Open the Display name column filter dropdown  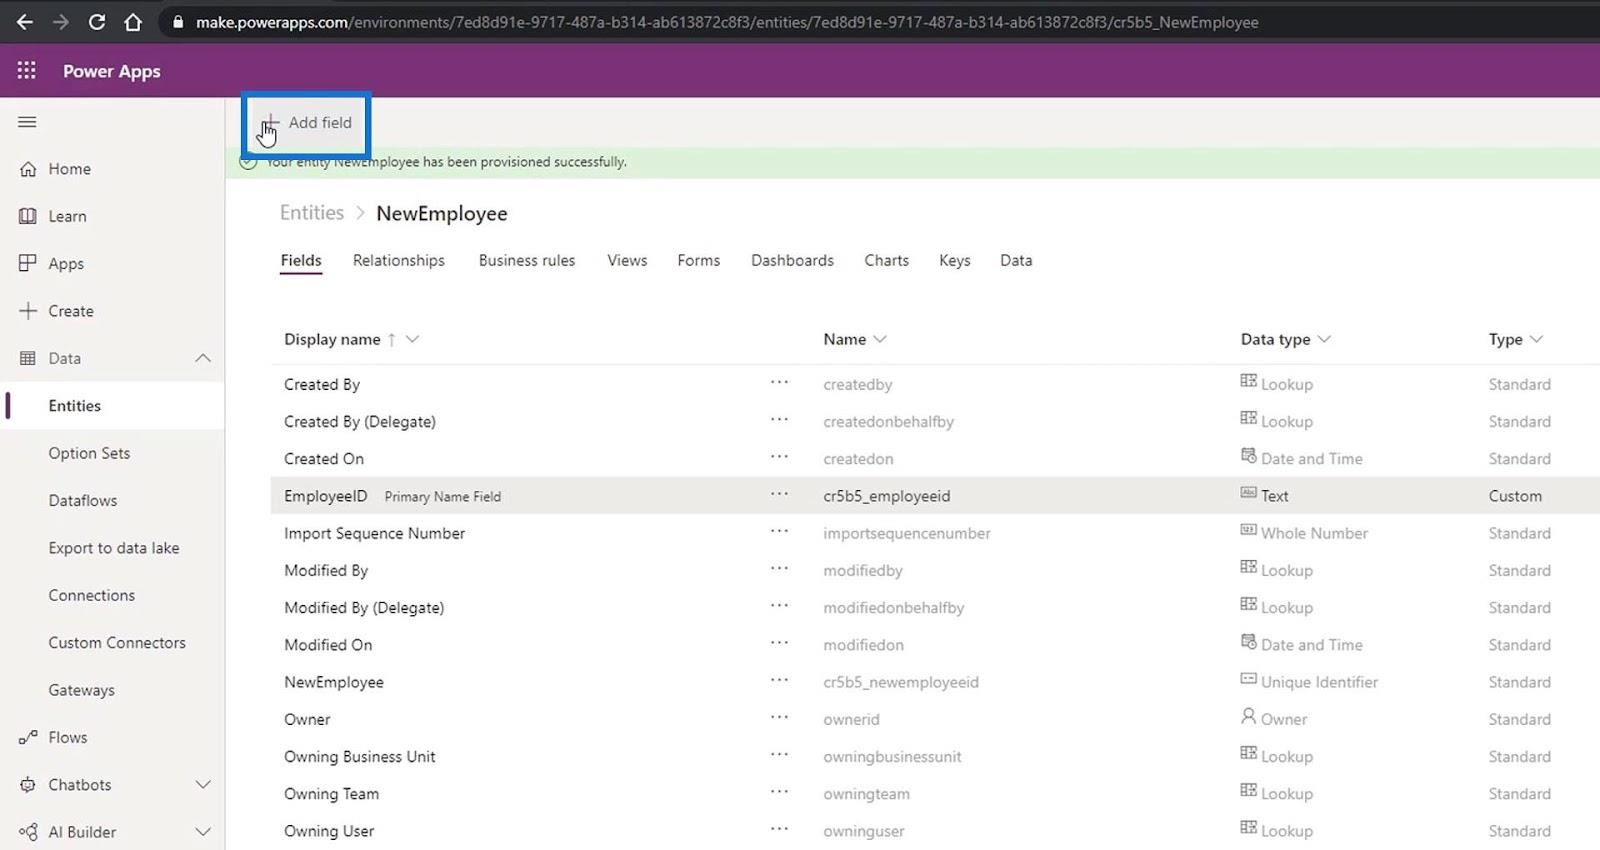(412, 339)
